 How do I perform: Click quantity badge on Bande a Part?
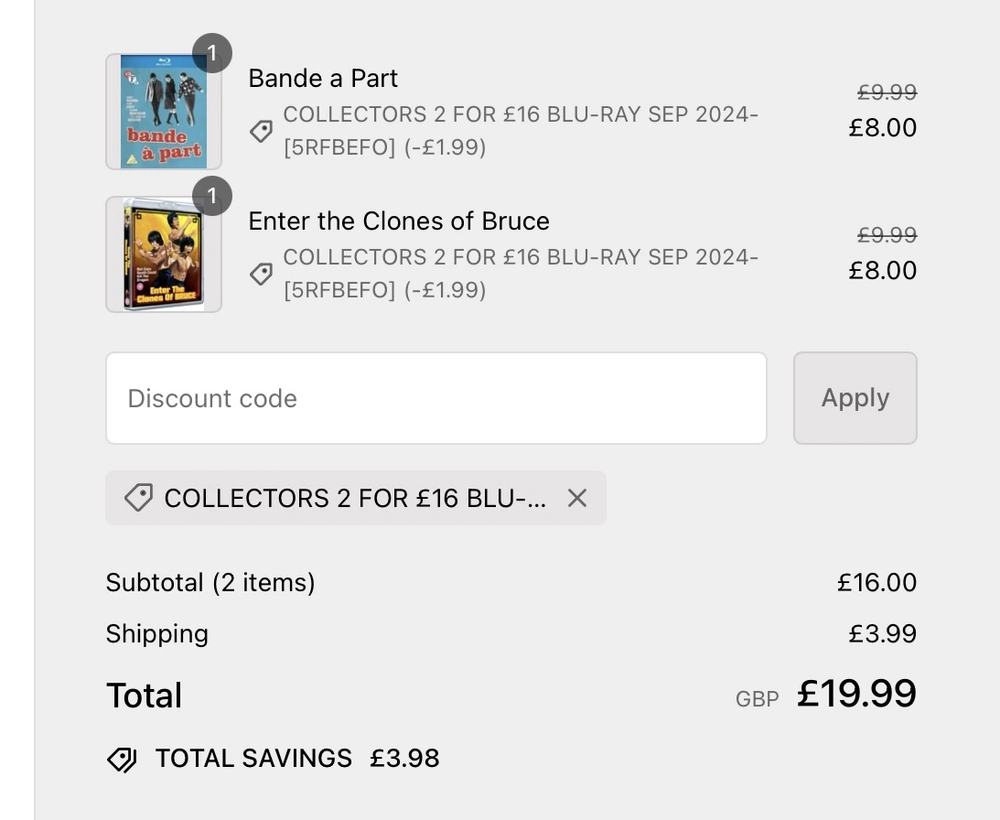212,53
